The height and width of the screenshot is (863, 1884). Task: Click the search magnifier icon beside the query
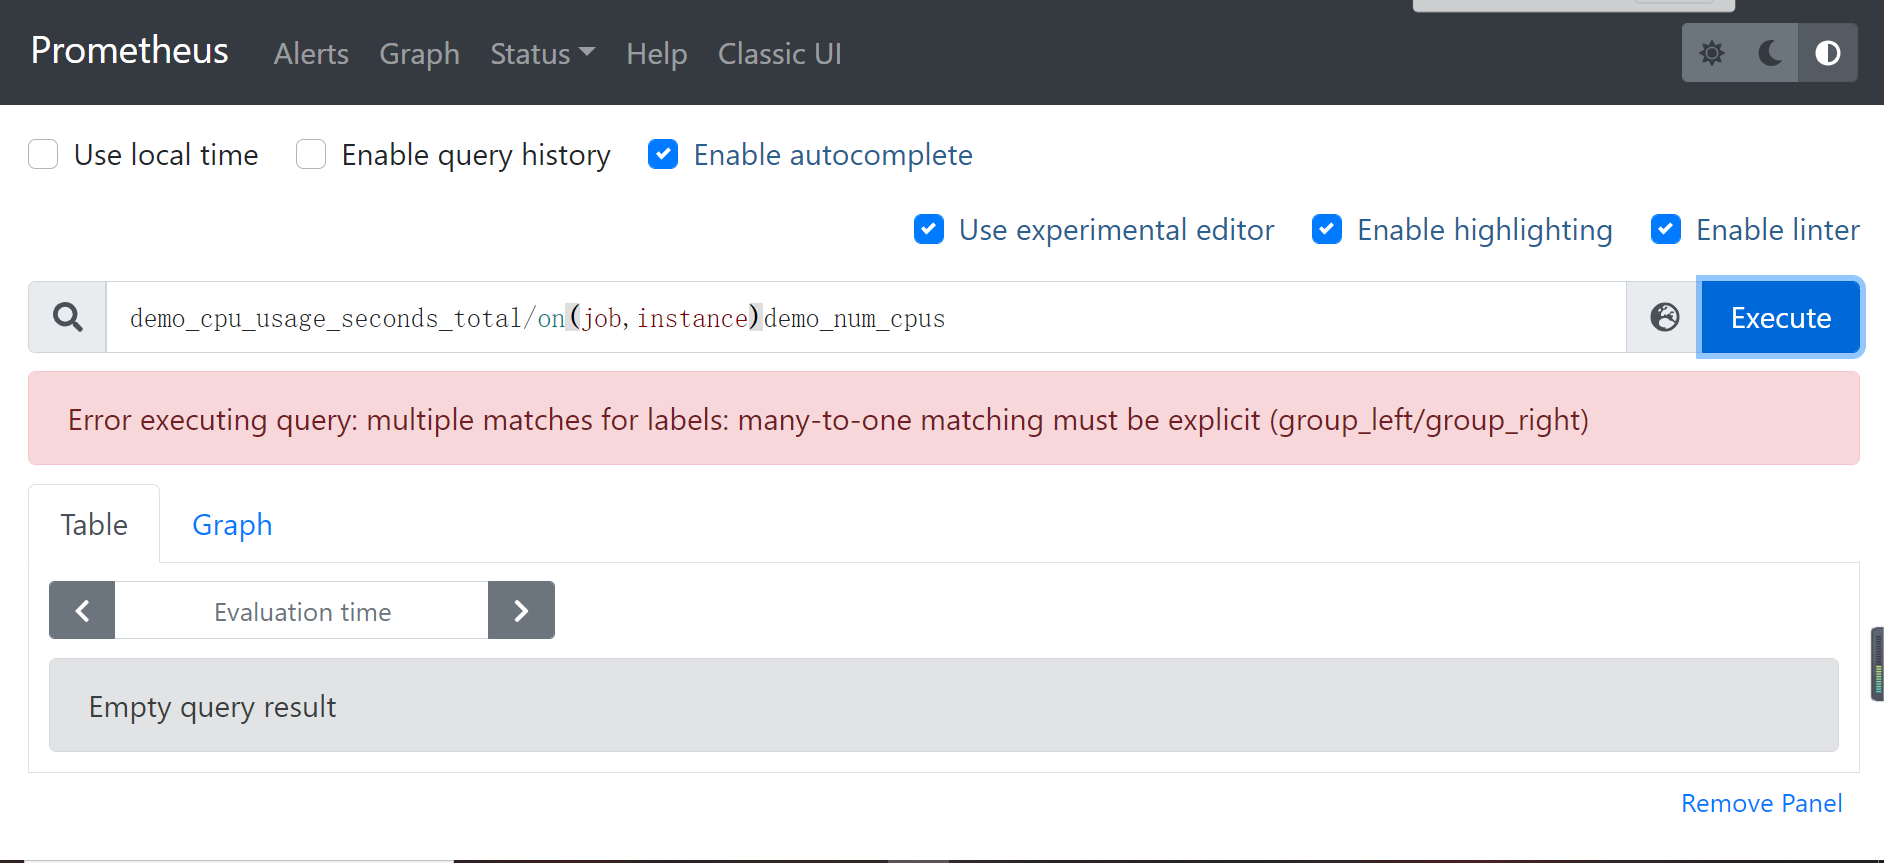(x=68, y=317)
